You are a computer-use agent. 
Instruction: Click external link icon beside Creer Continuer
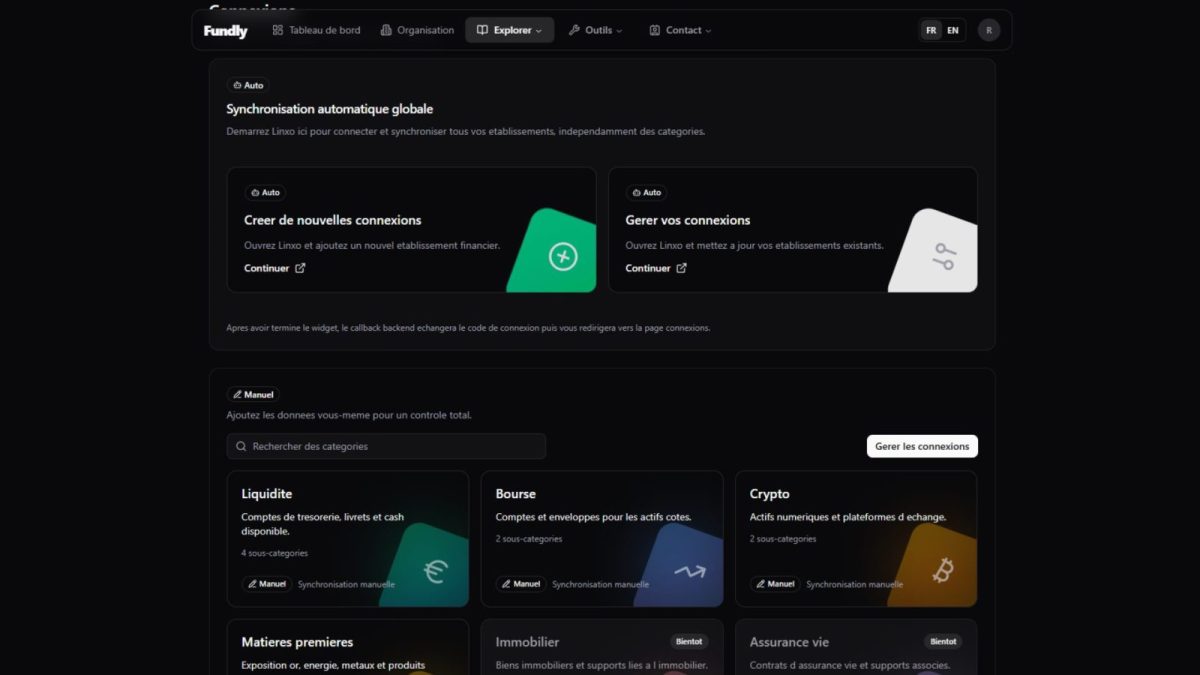coord(300,268)
